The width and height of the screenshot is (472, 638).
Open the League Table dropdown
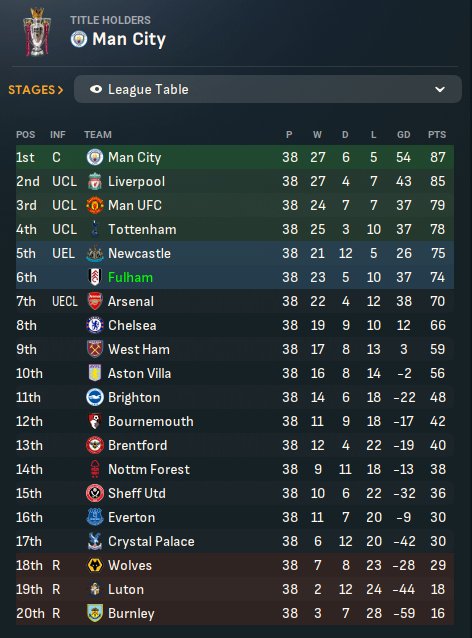(x=268, y=89)
